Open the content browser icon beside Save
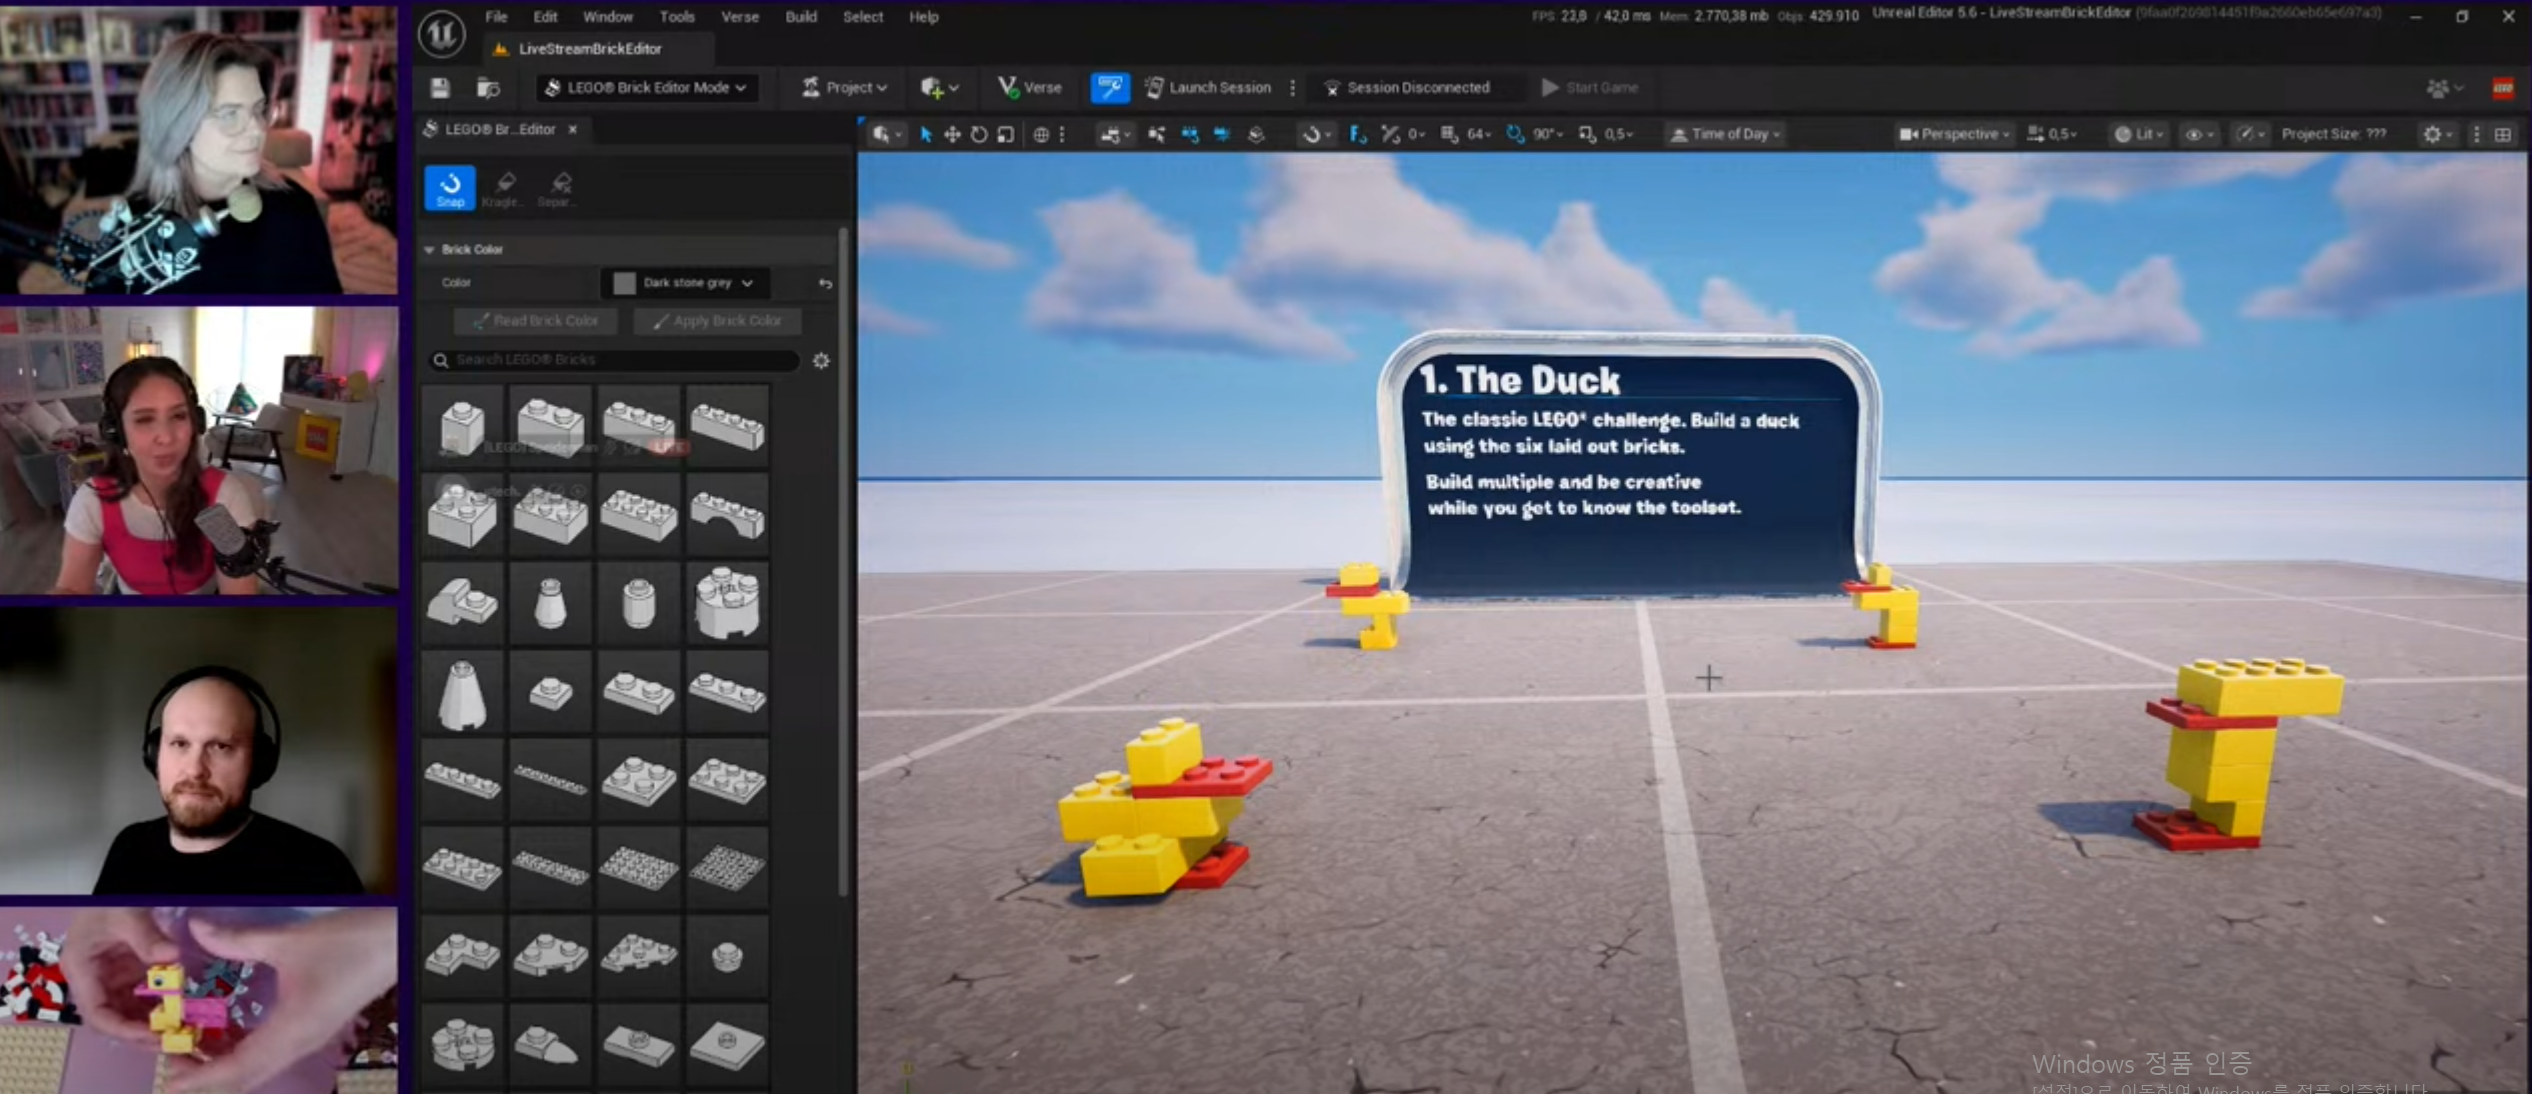 (x=488, y=88)
